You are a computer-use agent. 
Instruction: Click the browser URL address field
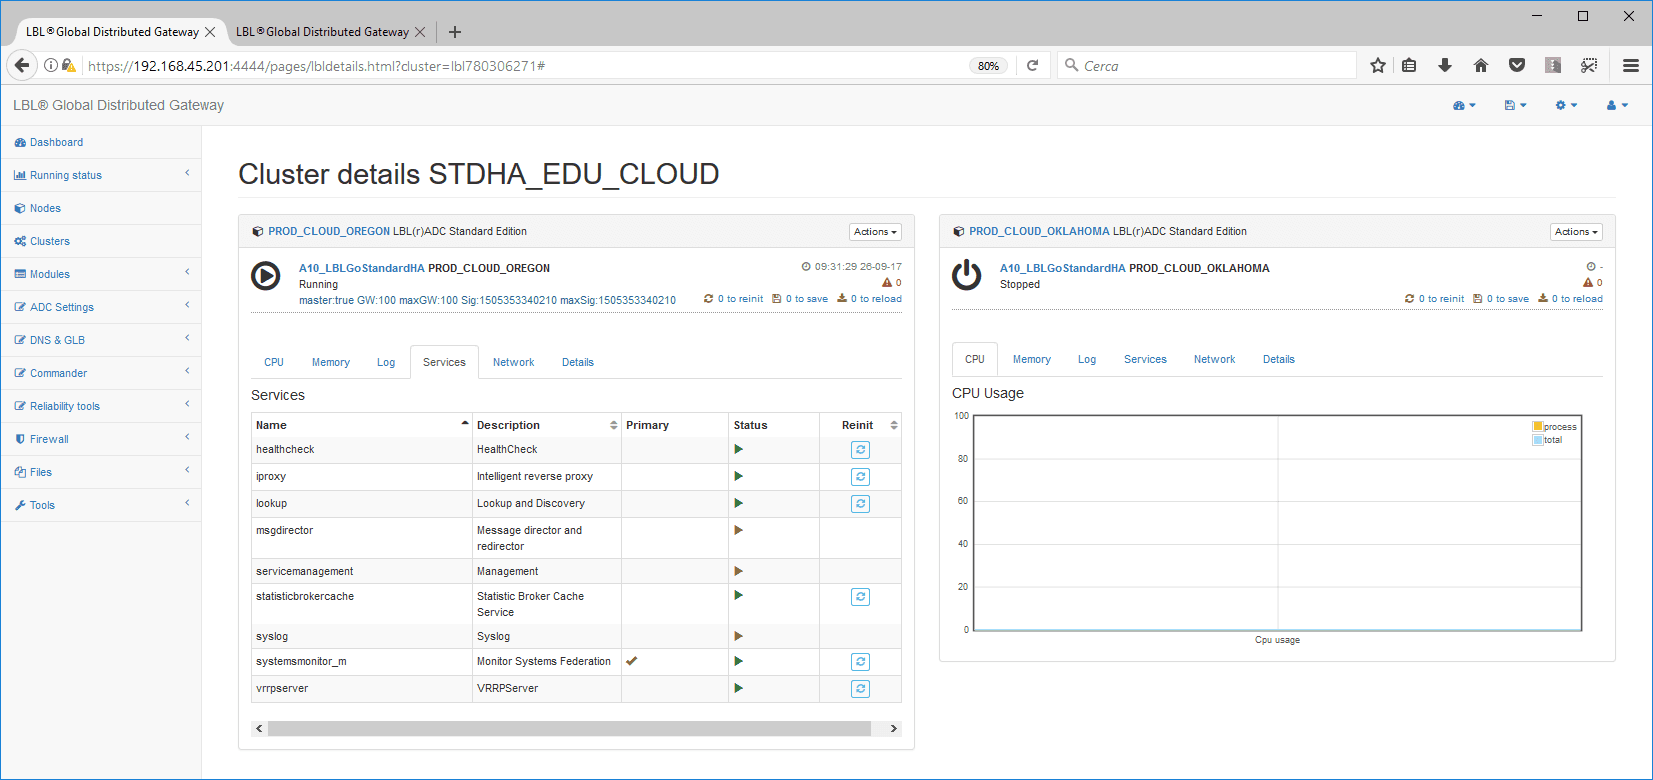click(x=525, y=65)
